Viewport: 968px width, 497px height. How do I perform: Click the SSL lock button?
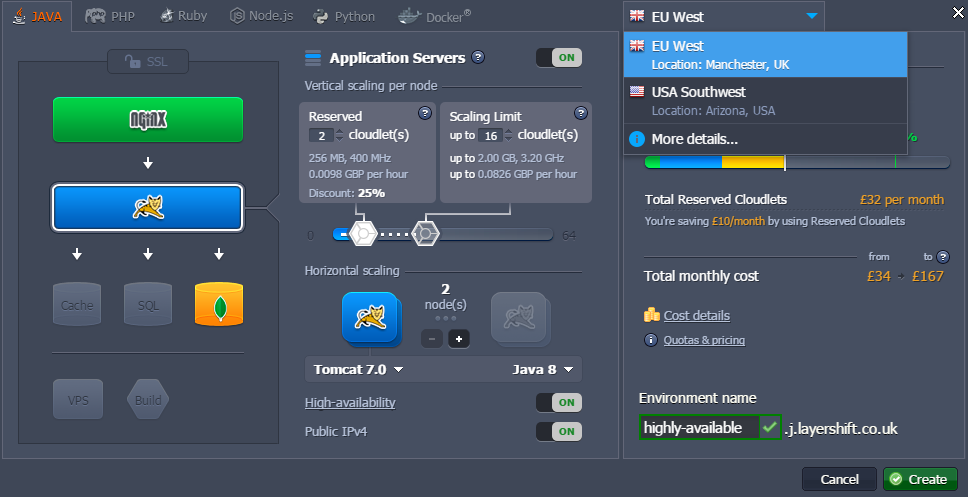(148, 61)
